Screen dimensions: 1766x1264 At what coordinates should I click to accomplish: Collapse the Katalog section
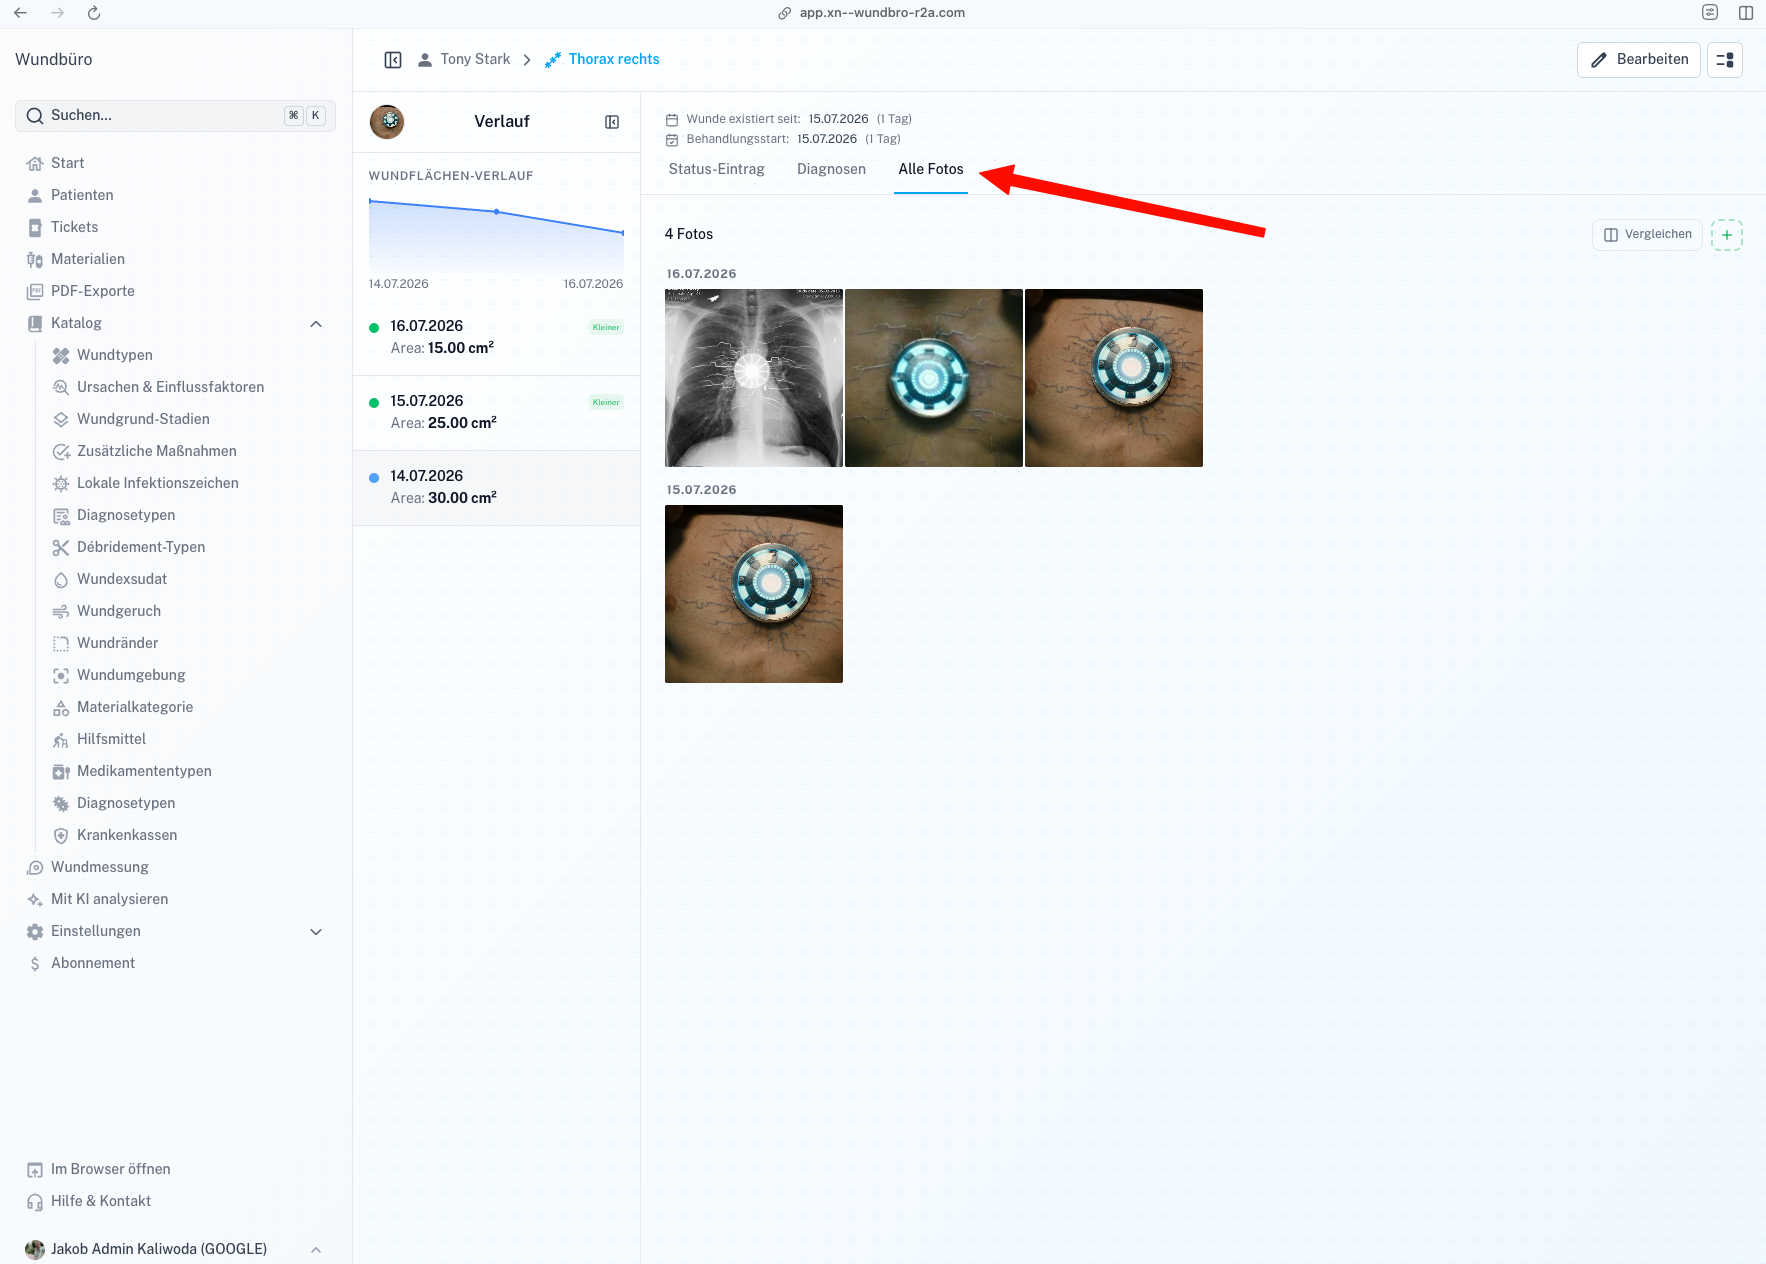point(316,323)
